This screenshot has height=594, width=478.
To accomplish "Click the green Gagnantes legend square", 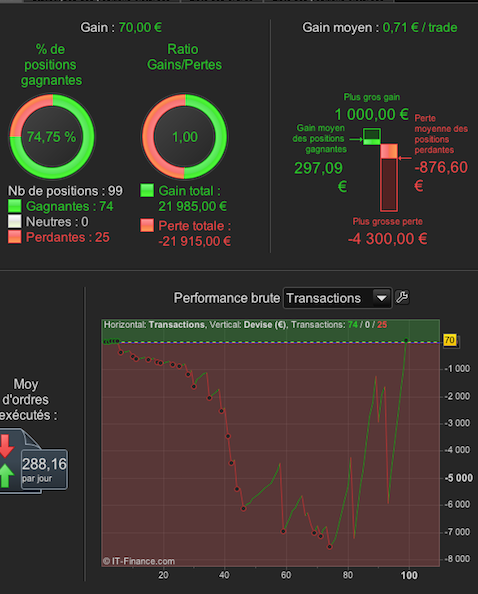I will click(15, 206).
